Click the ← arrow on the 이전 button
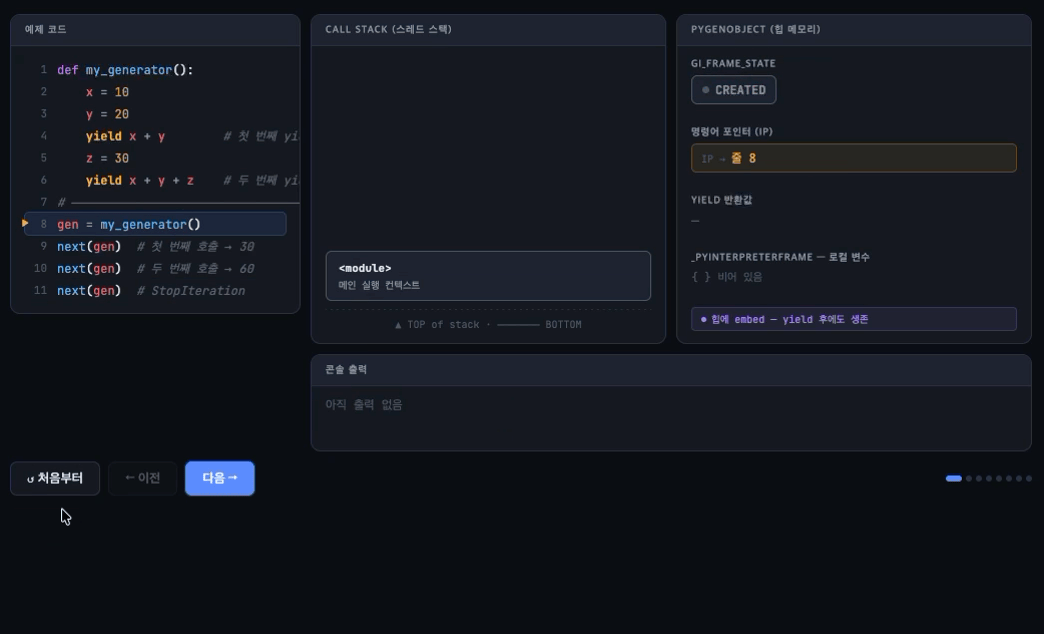 pos(129,477)
